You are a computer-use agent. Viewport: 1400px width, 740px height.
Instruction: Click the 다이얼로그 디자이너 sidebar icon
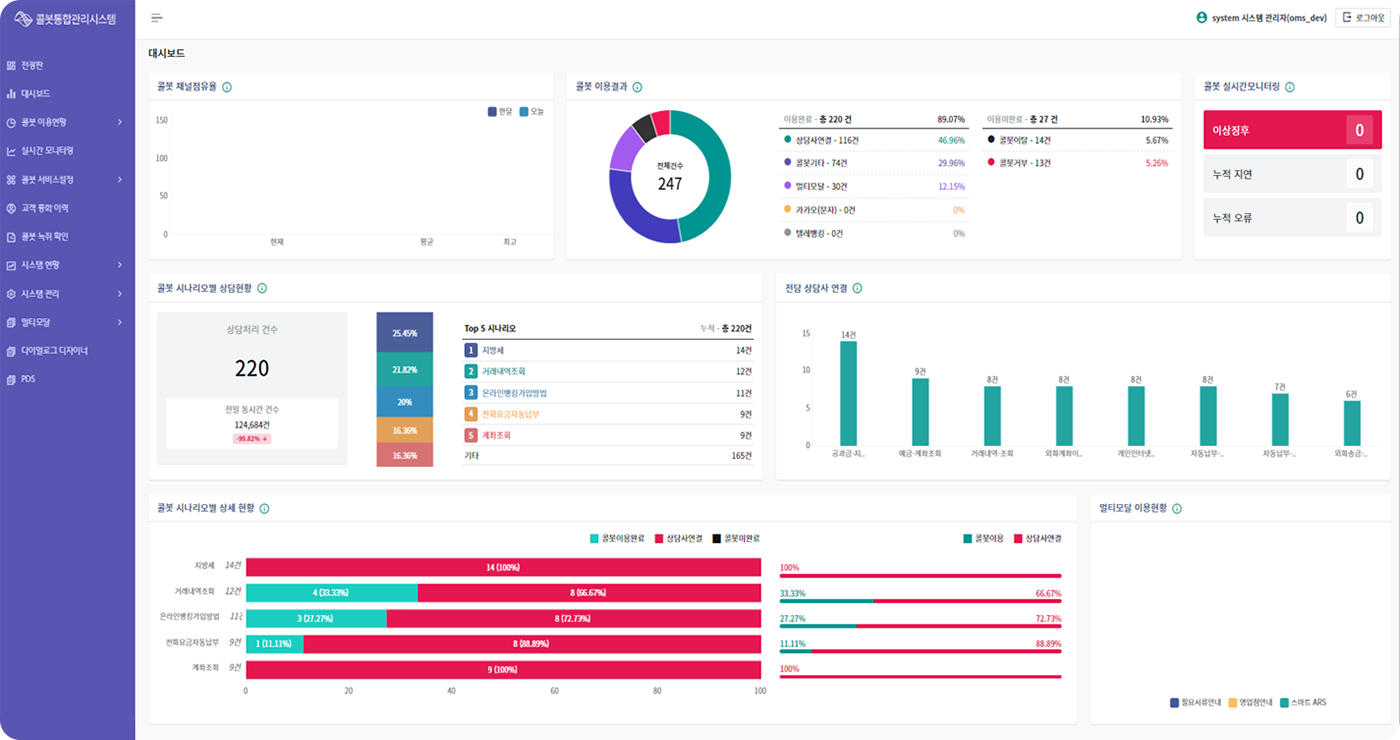pyautogui.click(x=11, y=351)
